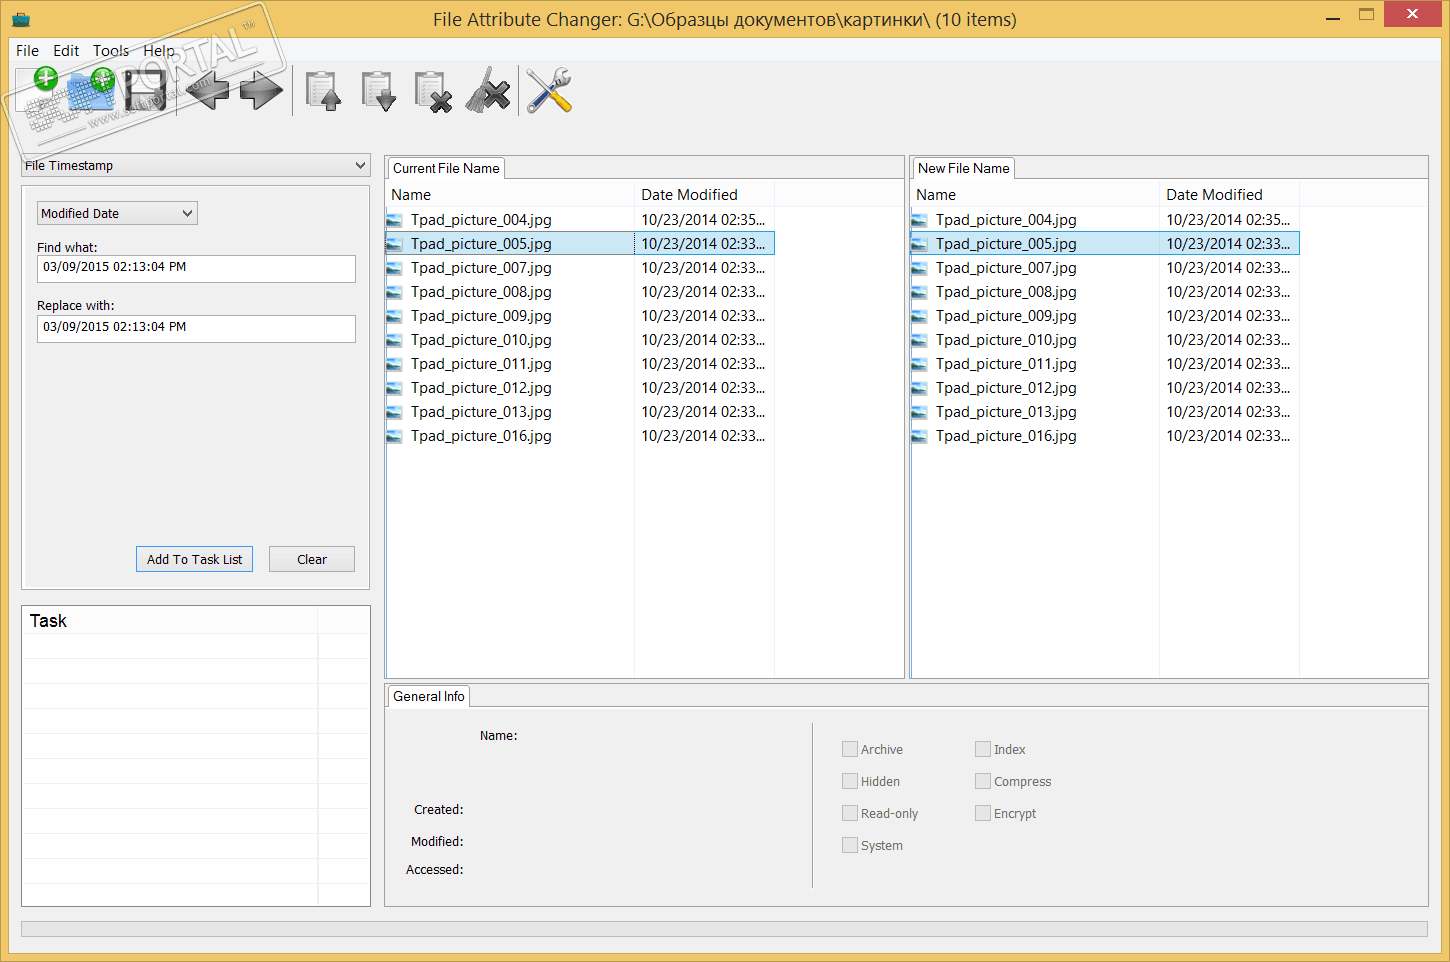Click the image icon of Tpad_picture_004.jpg in New File Name list
Image resolution: width=1450 pixels, height=962 pixels.
(920, 220)
